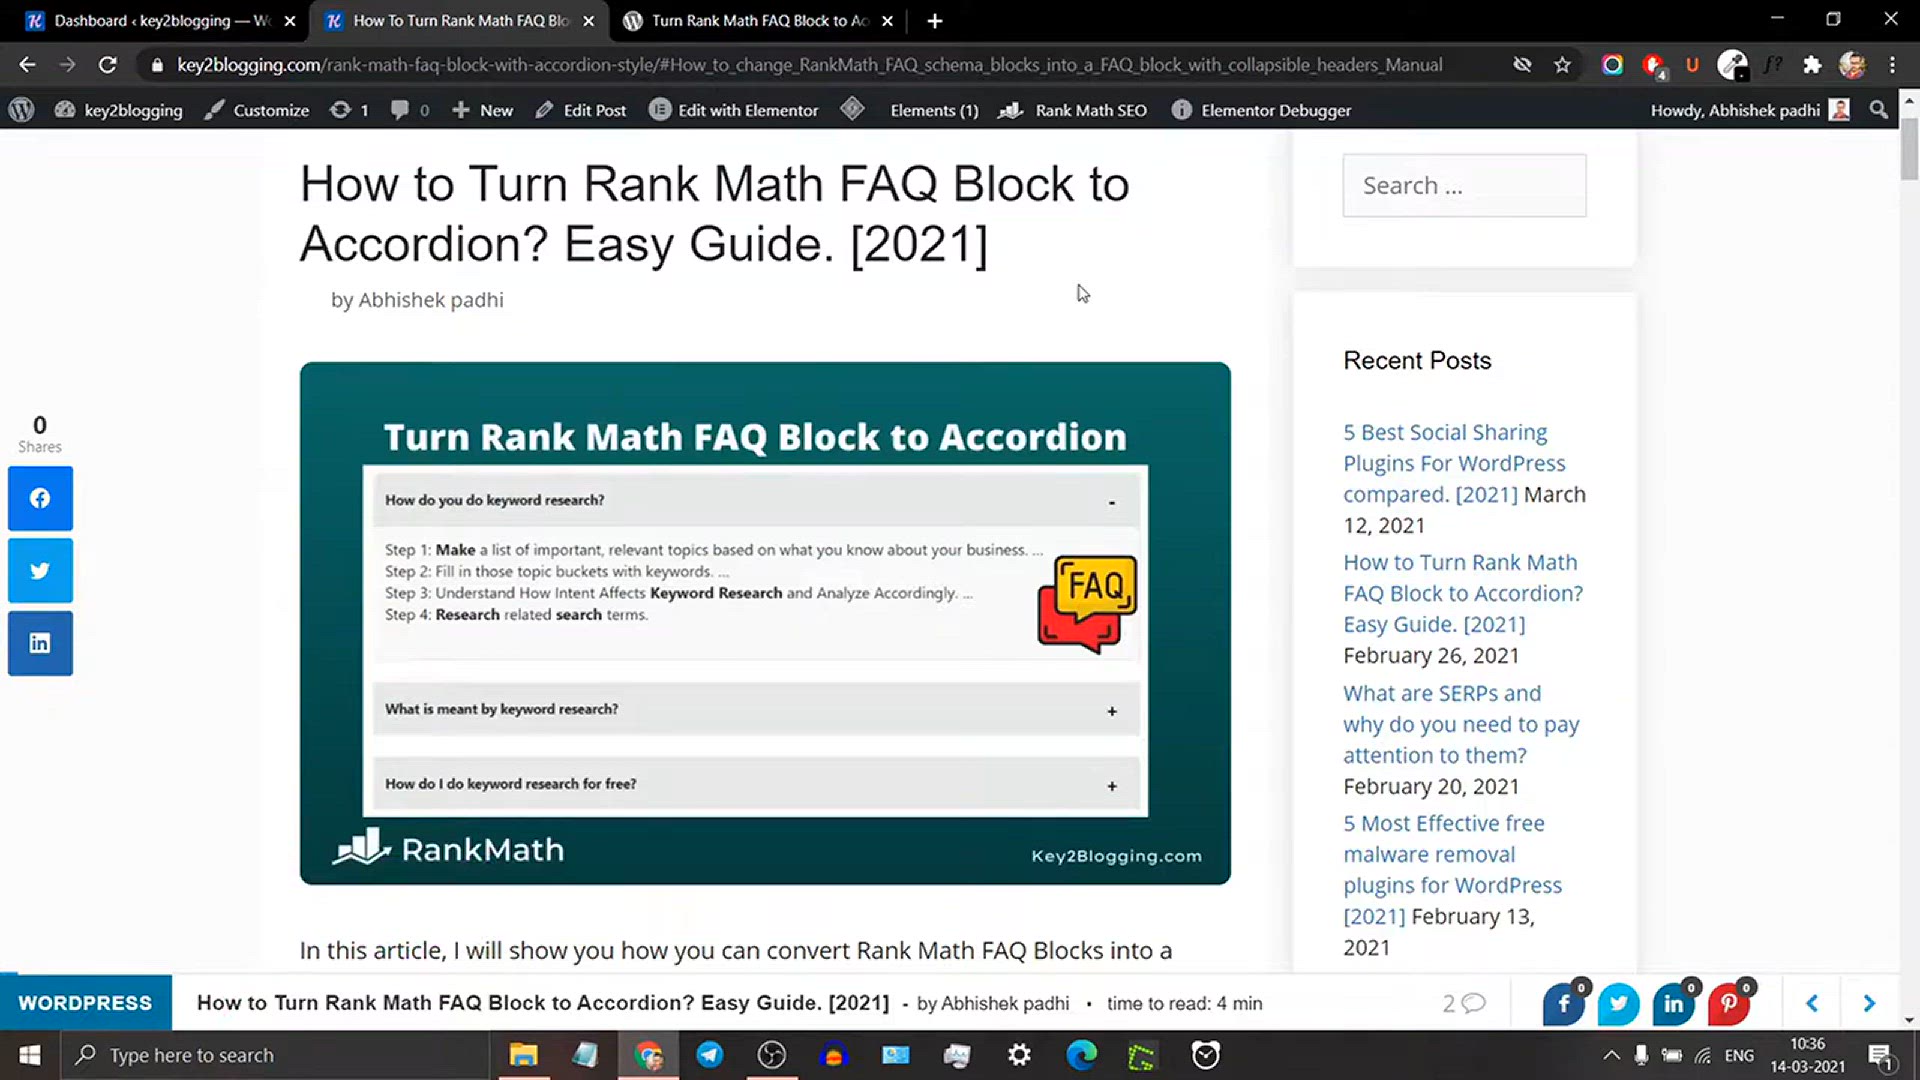Click the address bar URL
The height and width of the screenshot is (1080, 1920).
coord(809,65)
